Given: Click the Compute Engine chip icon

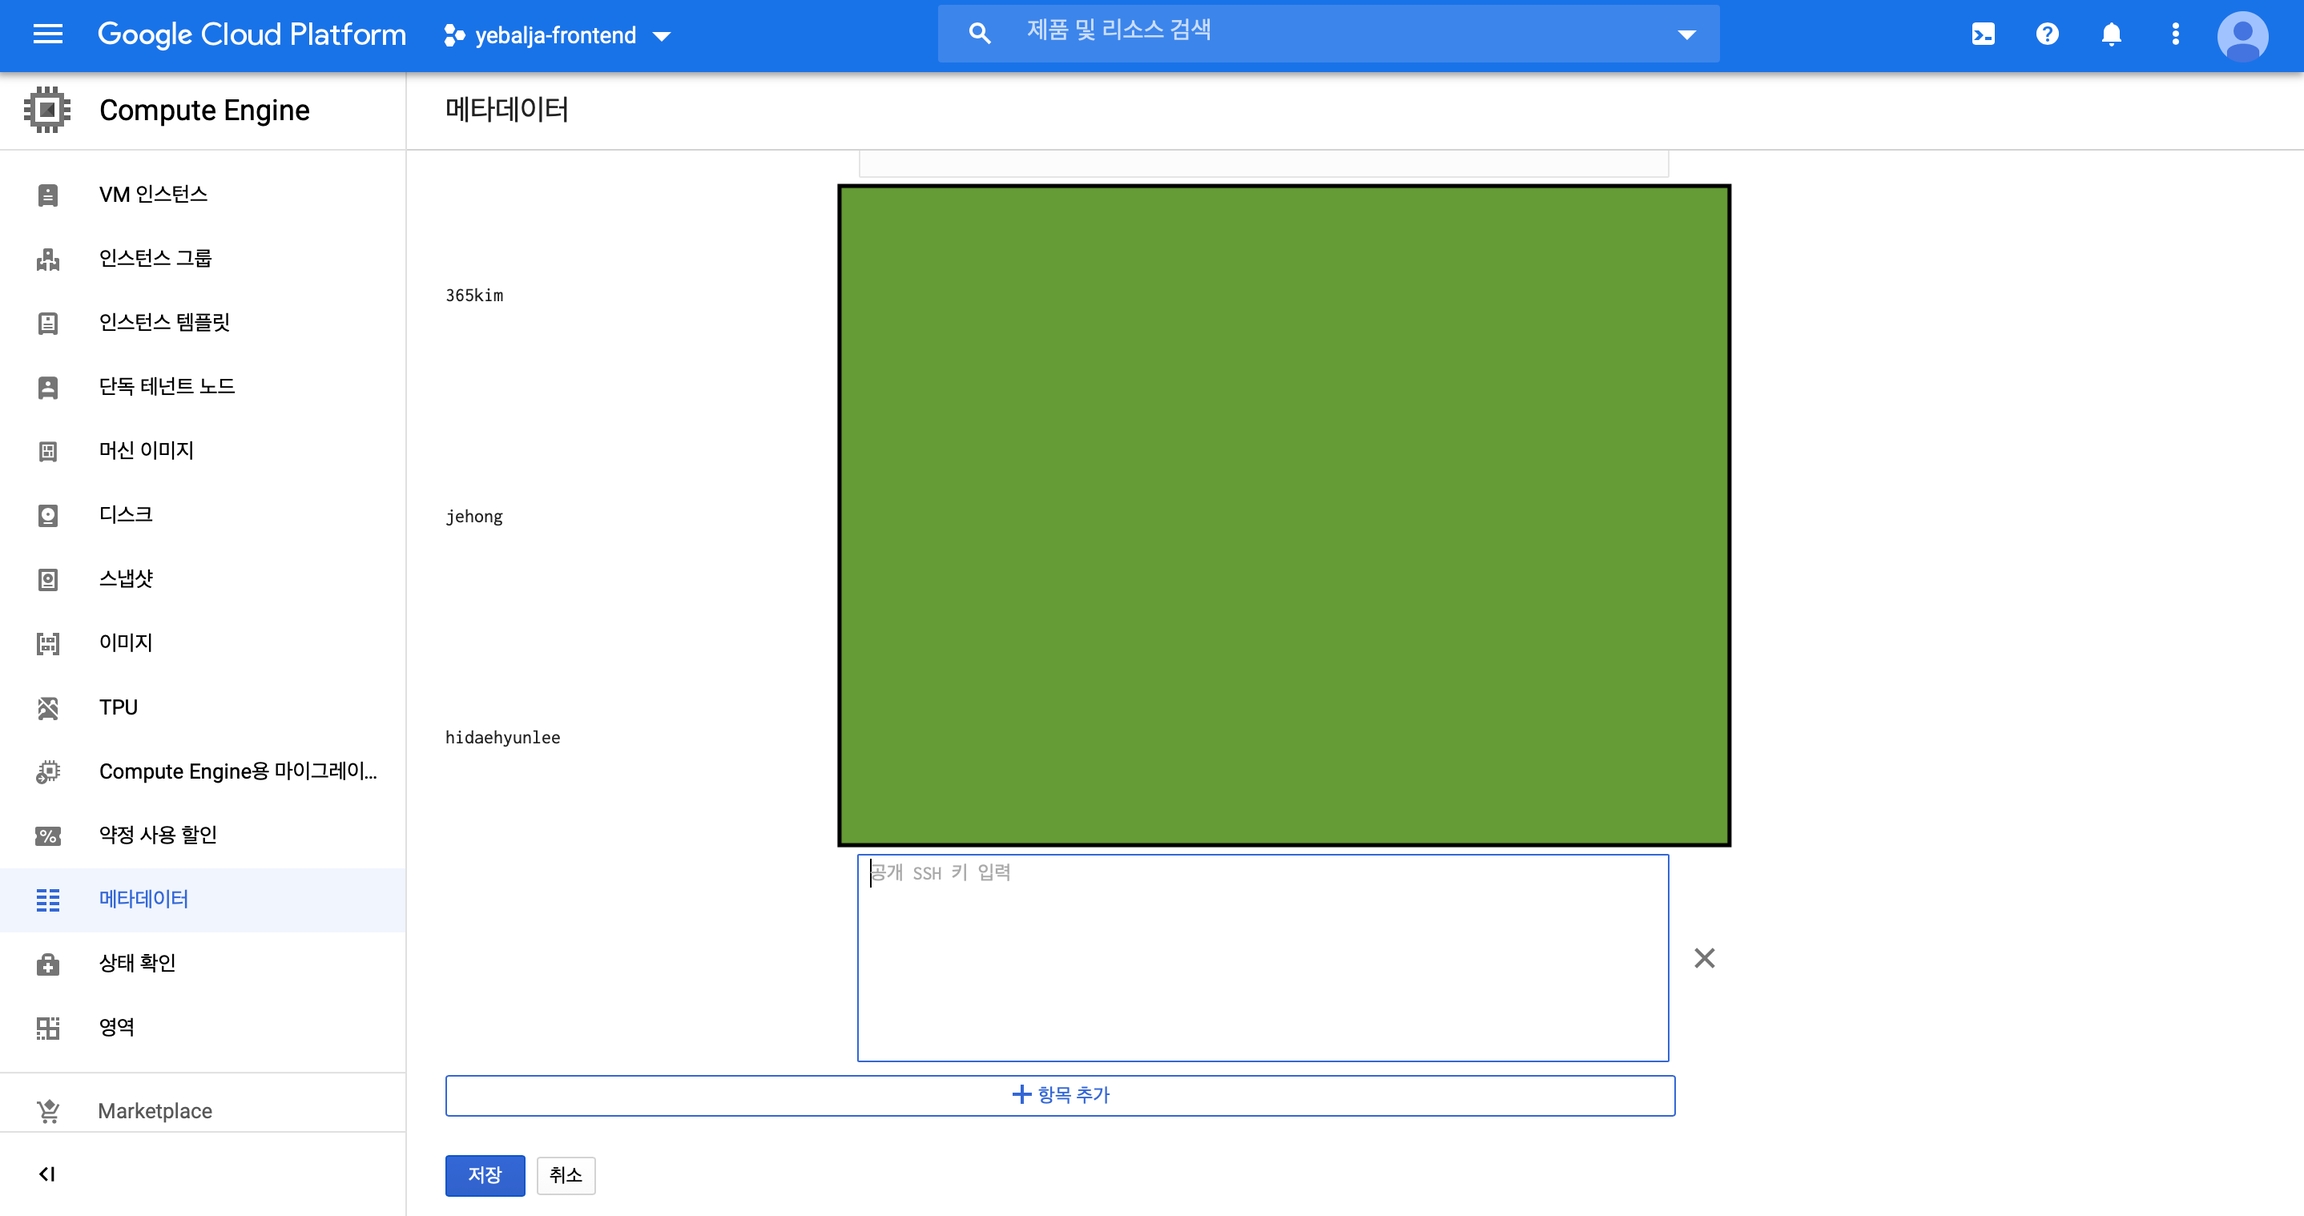Looking at the screenshot, I should (47, 110).
